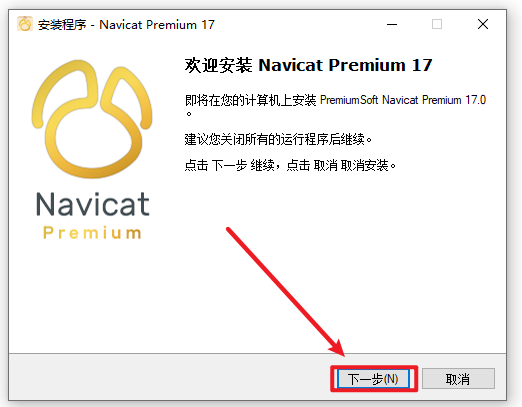The width and height of the screenshot is (522, 407).
Task: Click the installer icon in the title bar
Action: pyautogui.click(x=25, y=24)
